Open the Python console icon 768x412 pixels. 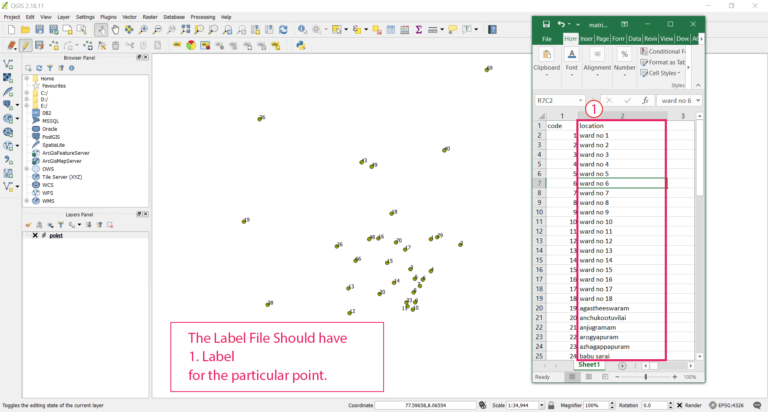[301, 45]
